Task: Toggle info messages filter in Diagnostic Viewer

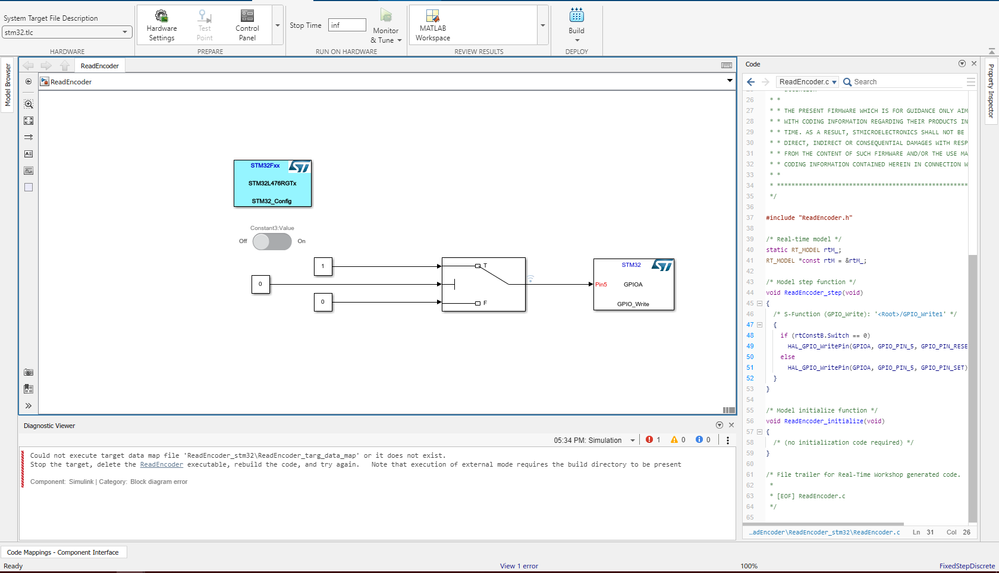Action: (x=703, y=440)
